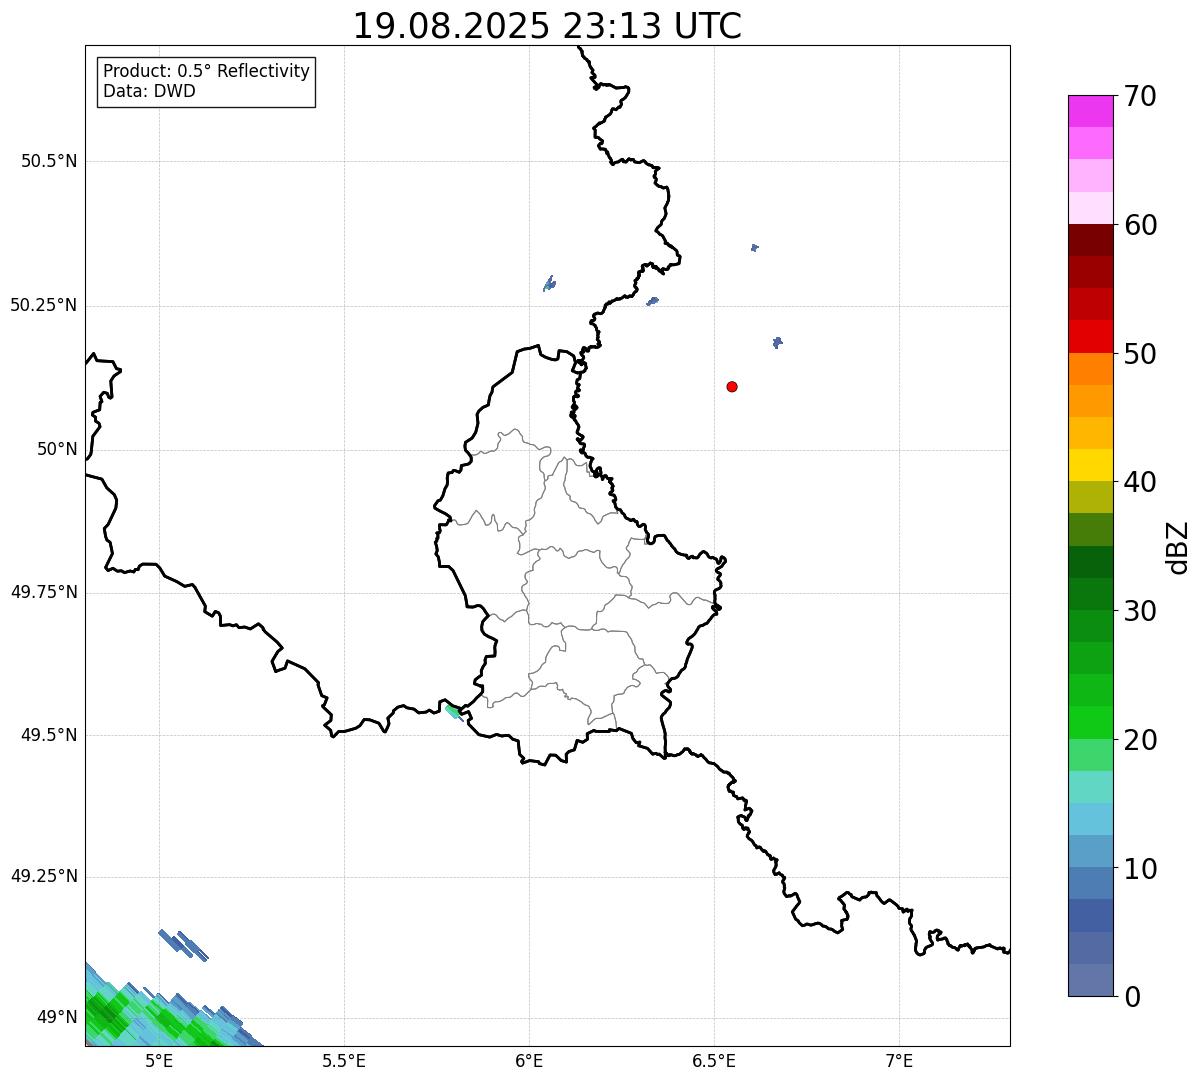The image size is (1202, 1081).
Task: Click the 49.25°N latitude label
Action: (x=44, y=876)
